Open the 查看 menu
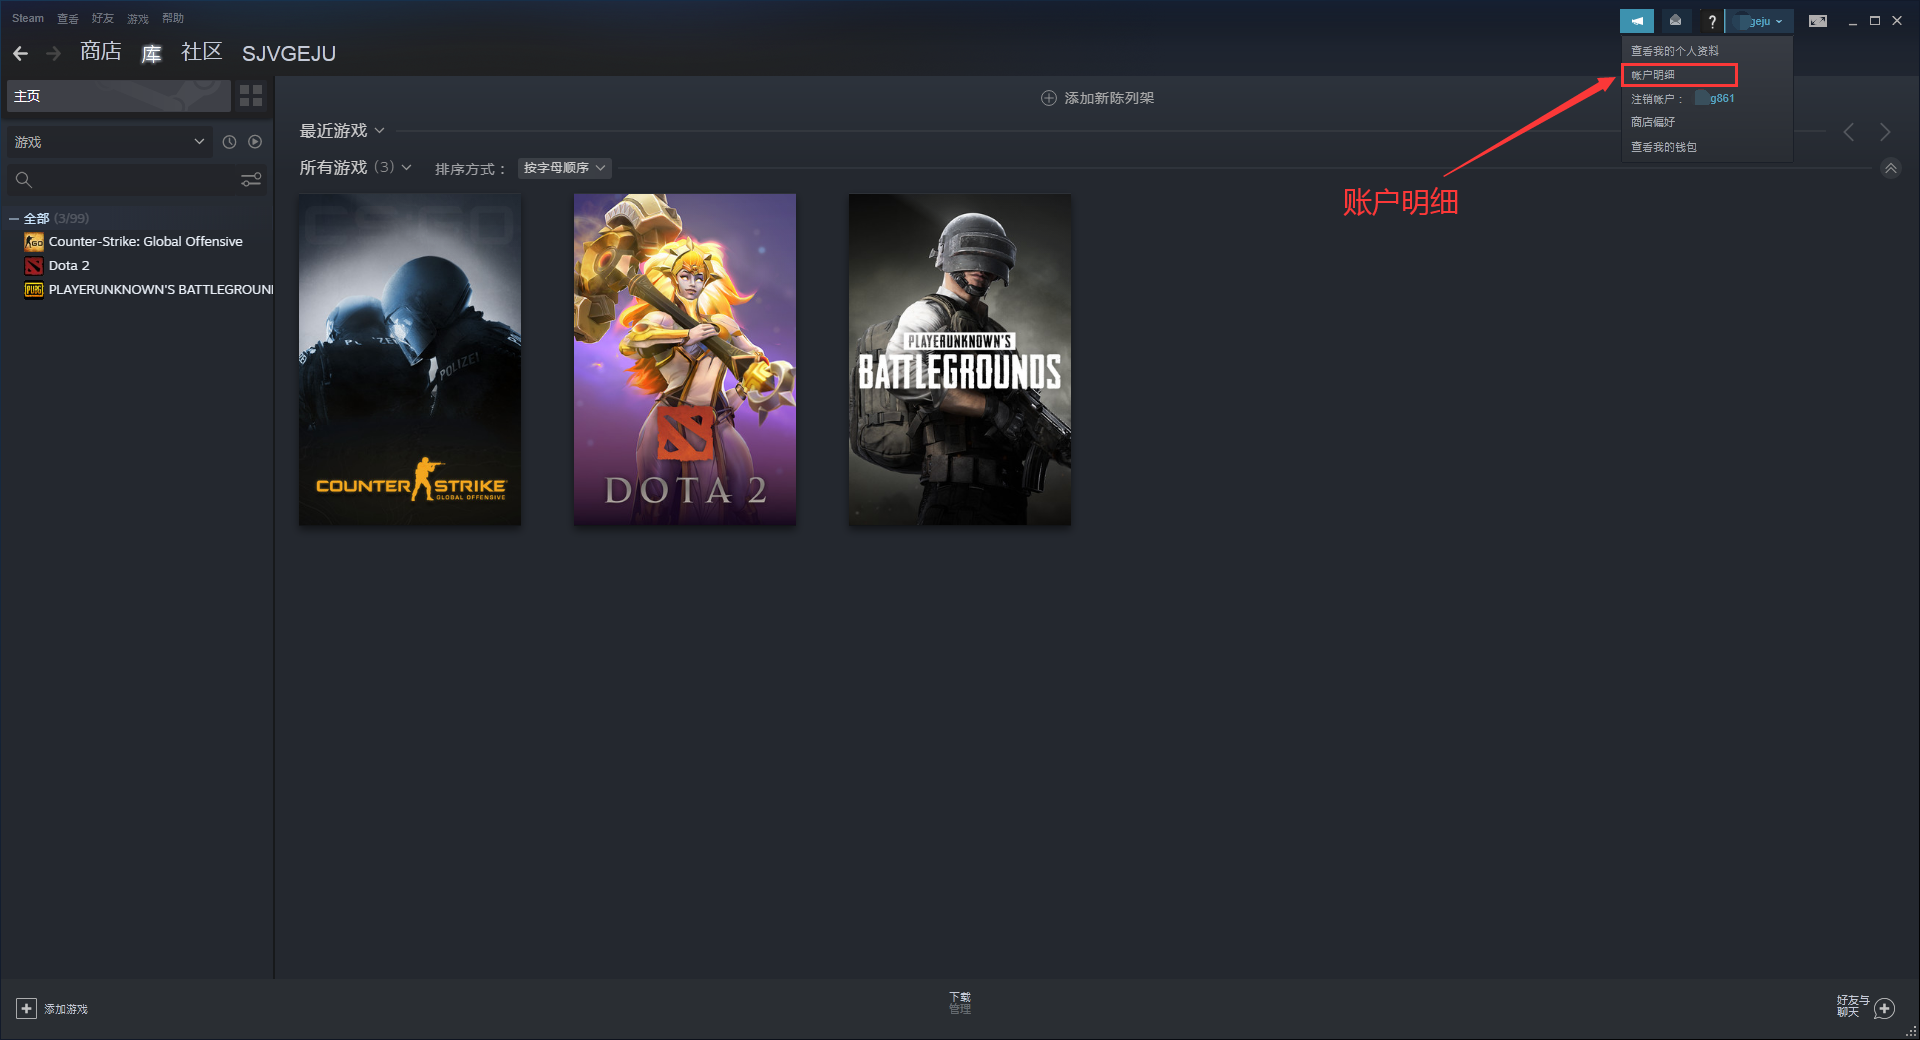This screenshot has height=1040, width=1920. 68,18
